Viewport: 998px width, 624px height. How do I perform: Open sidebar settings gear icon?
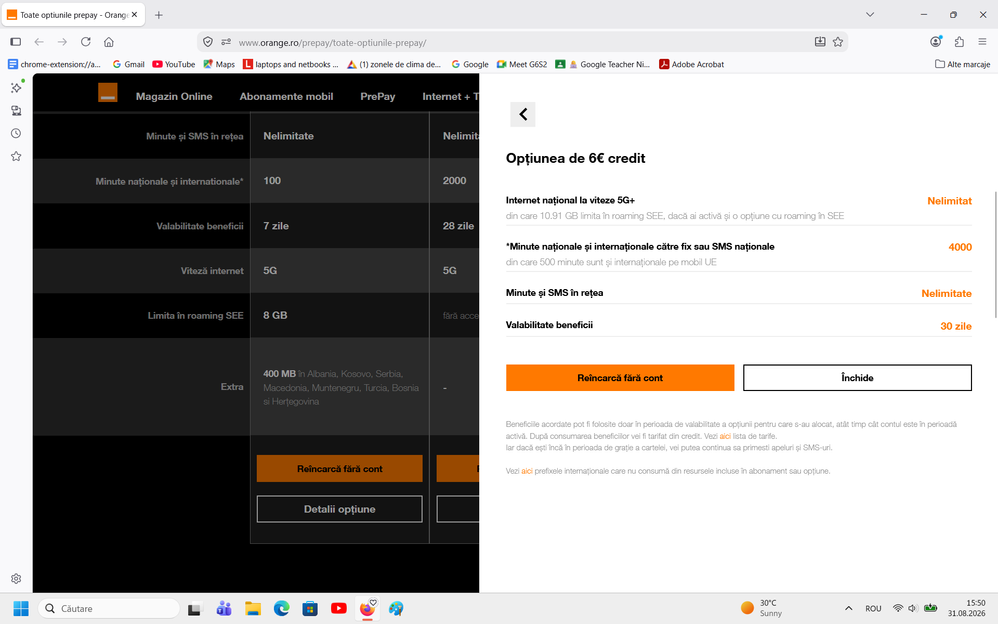click(17, 579)
